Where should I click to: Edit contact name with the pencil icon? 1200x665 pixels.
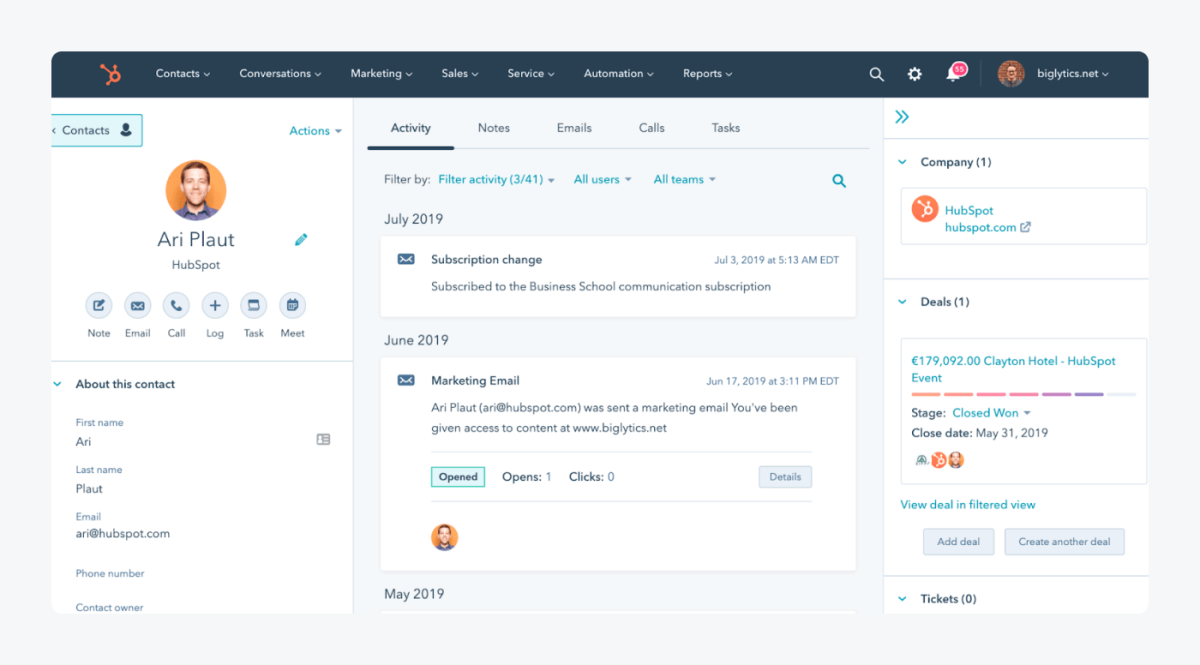click(x=301, y=239)
